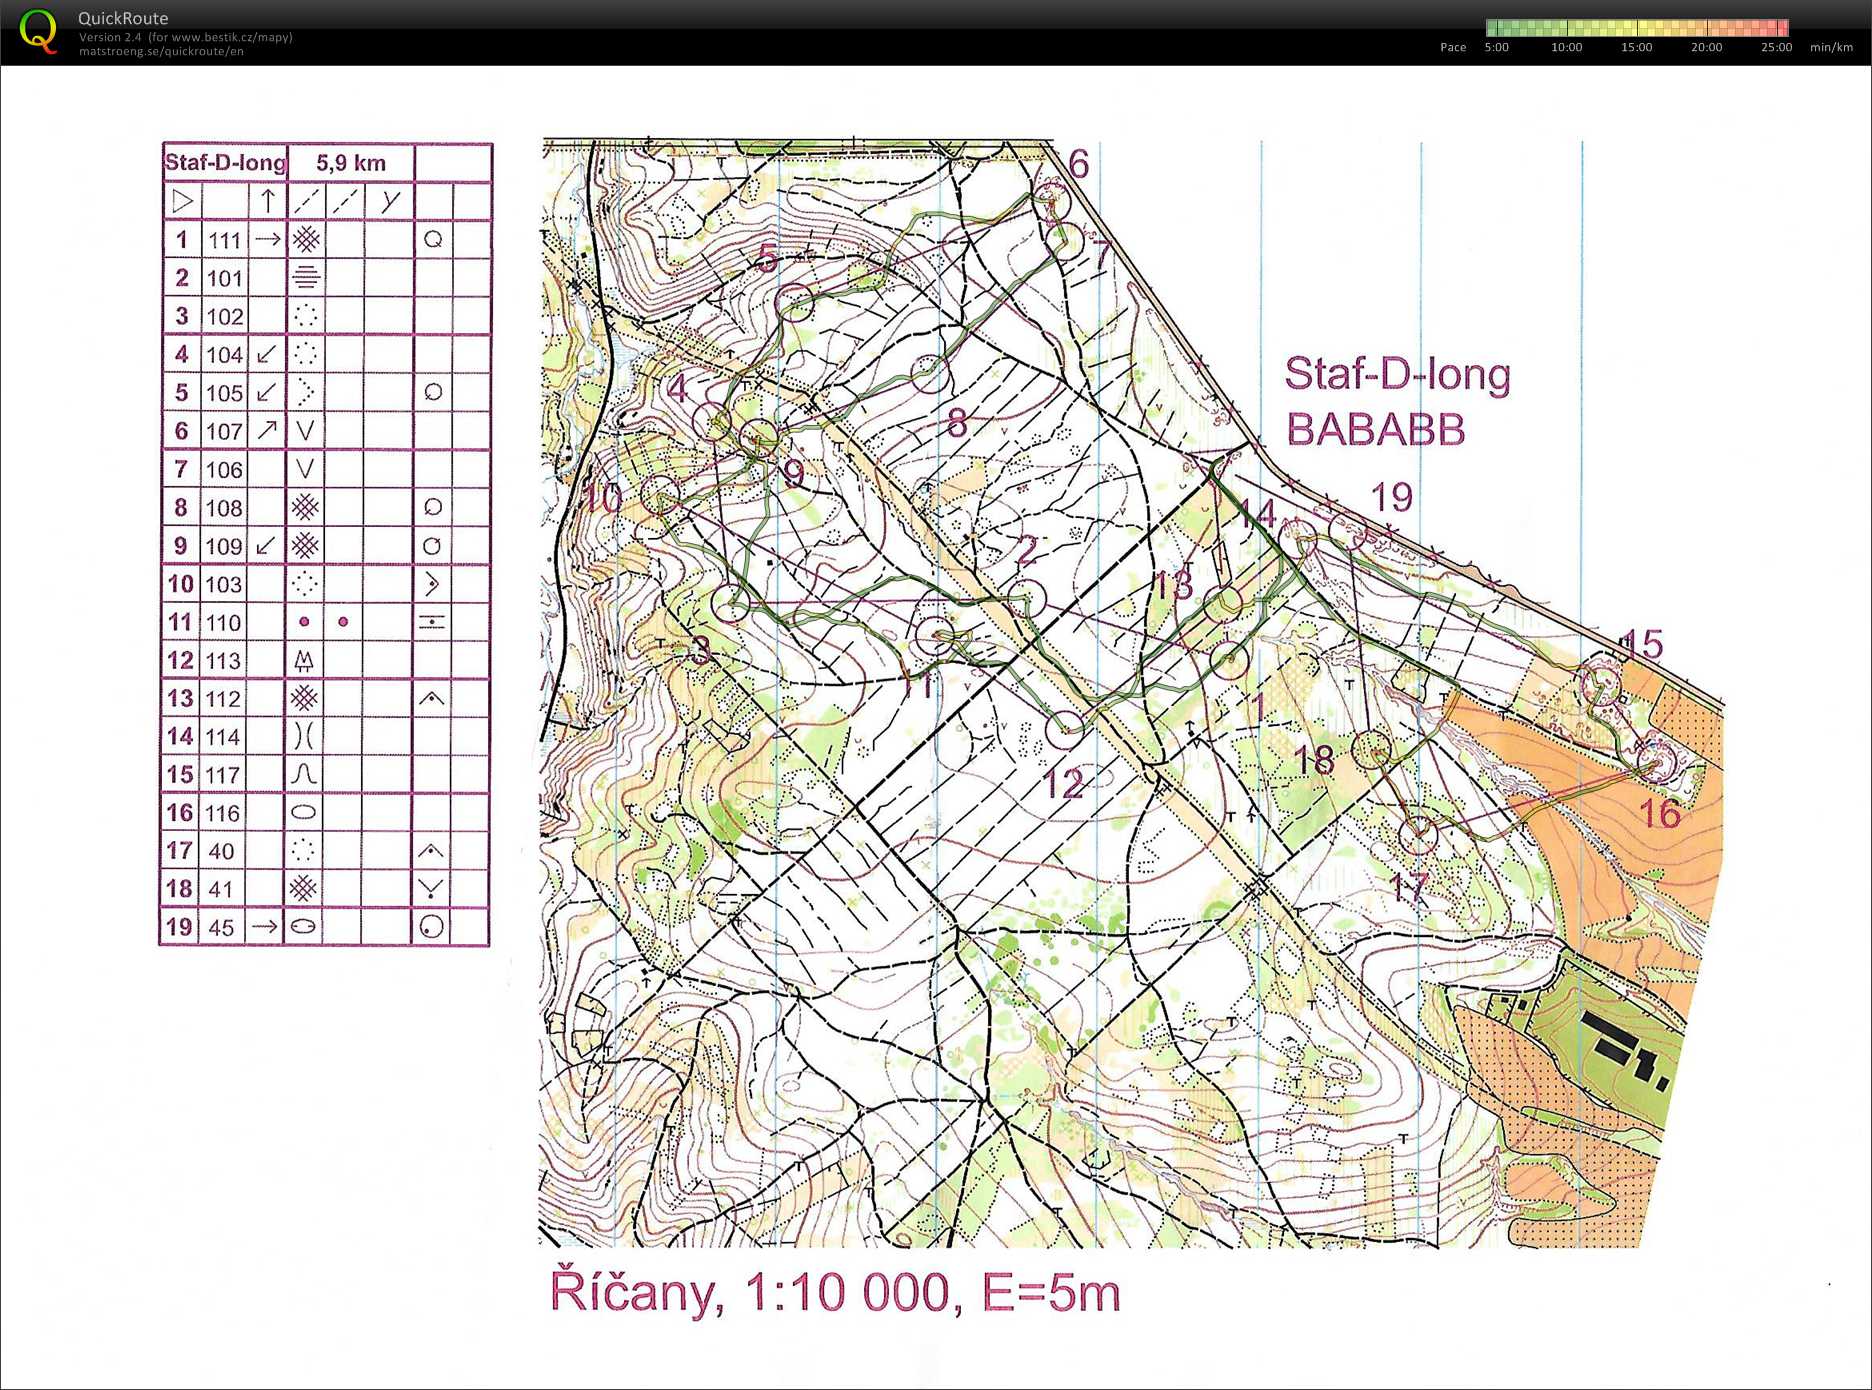This screenshot has width=1872, height=1390.
Task: Click the pace color gradient bar
Action: click(1636, 28)
